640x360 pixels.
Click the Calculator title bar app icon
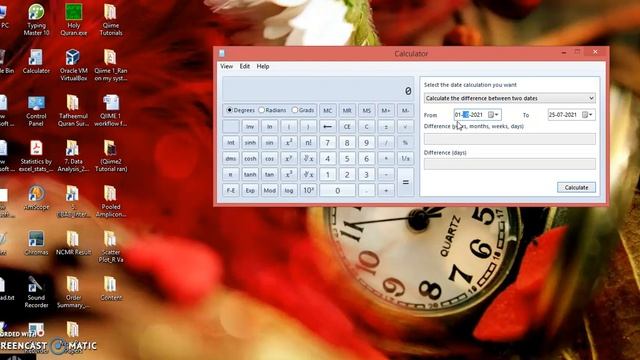pos(222,53)
